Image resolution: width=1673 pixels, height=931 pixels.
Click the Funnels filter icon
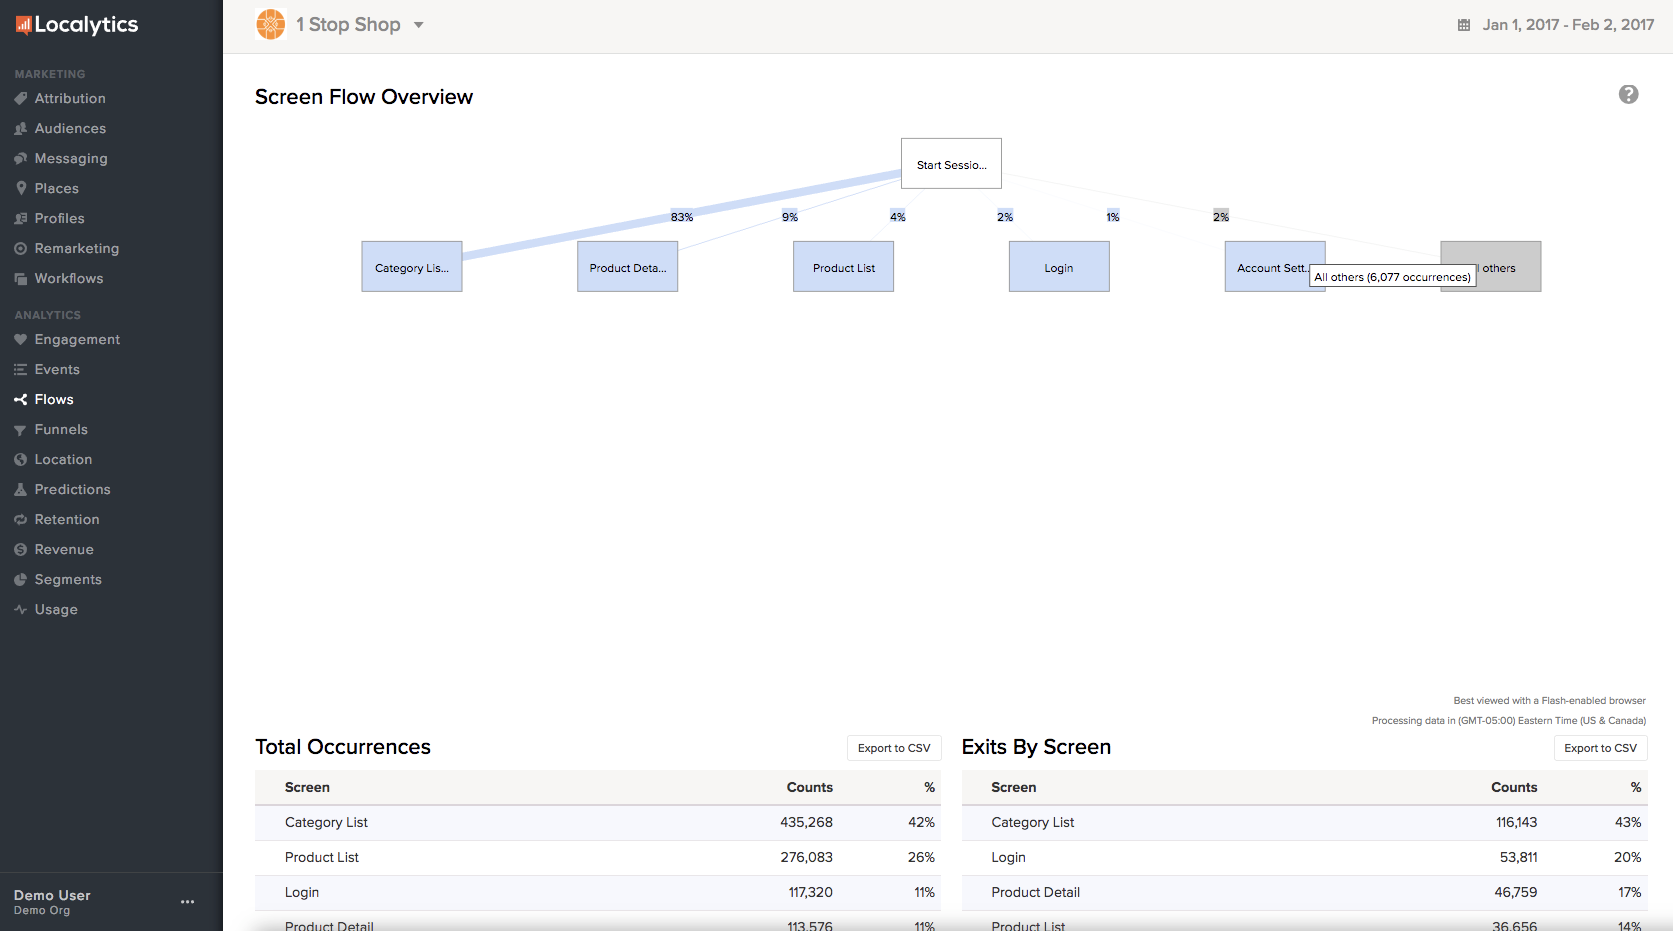pyautogui.click(x=20, y=430)
